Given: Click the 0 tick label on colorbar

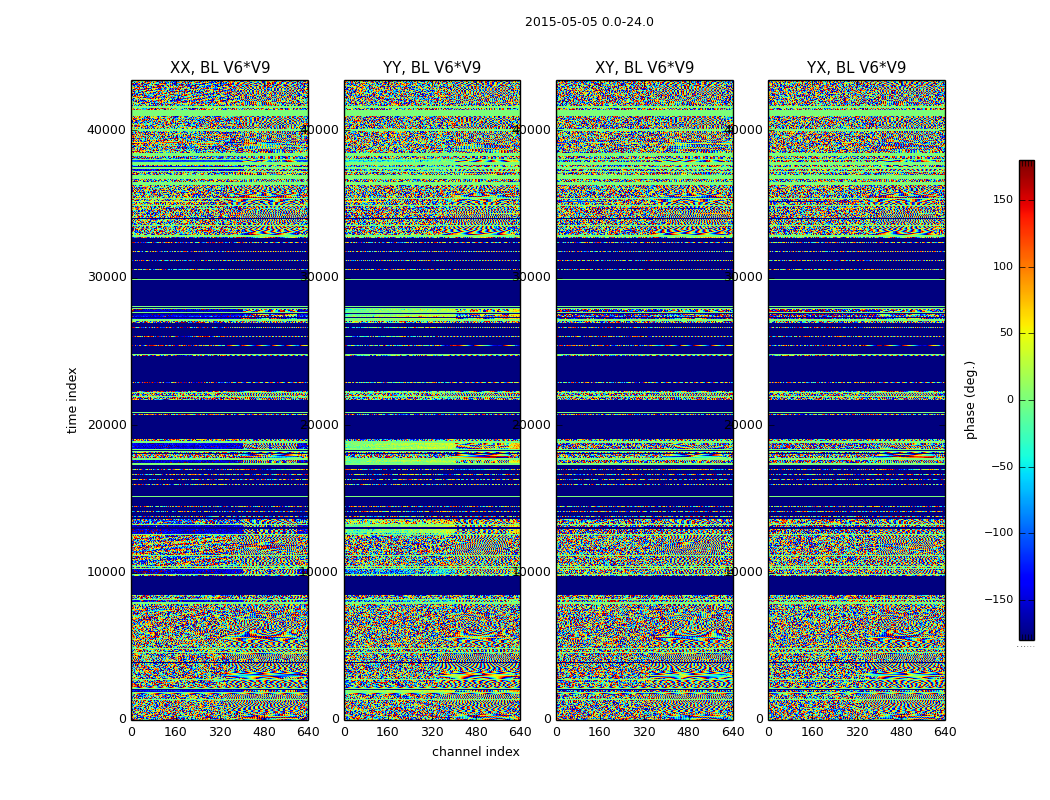Looking at the screenshot, I should pos(1009,400).
